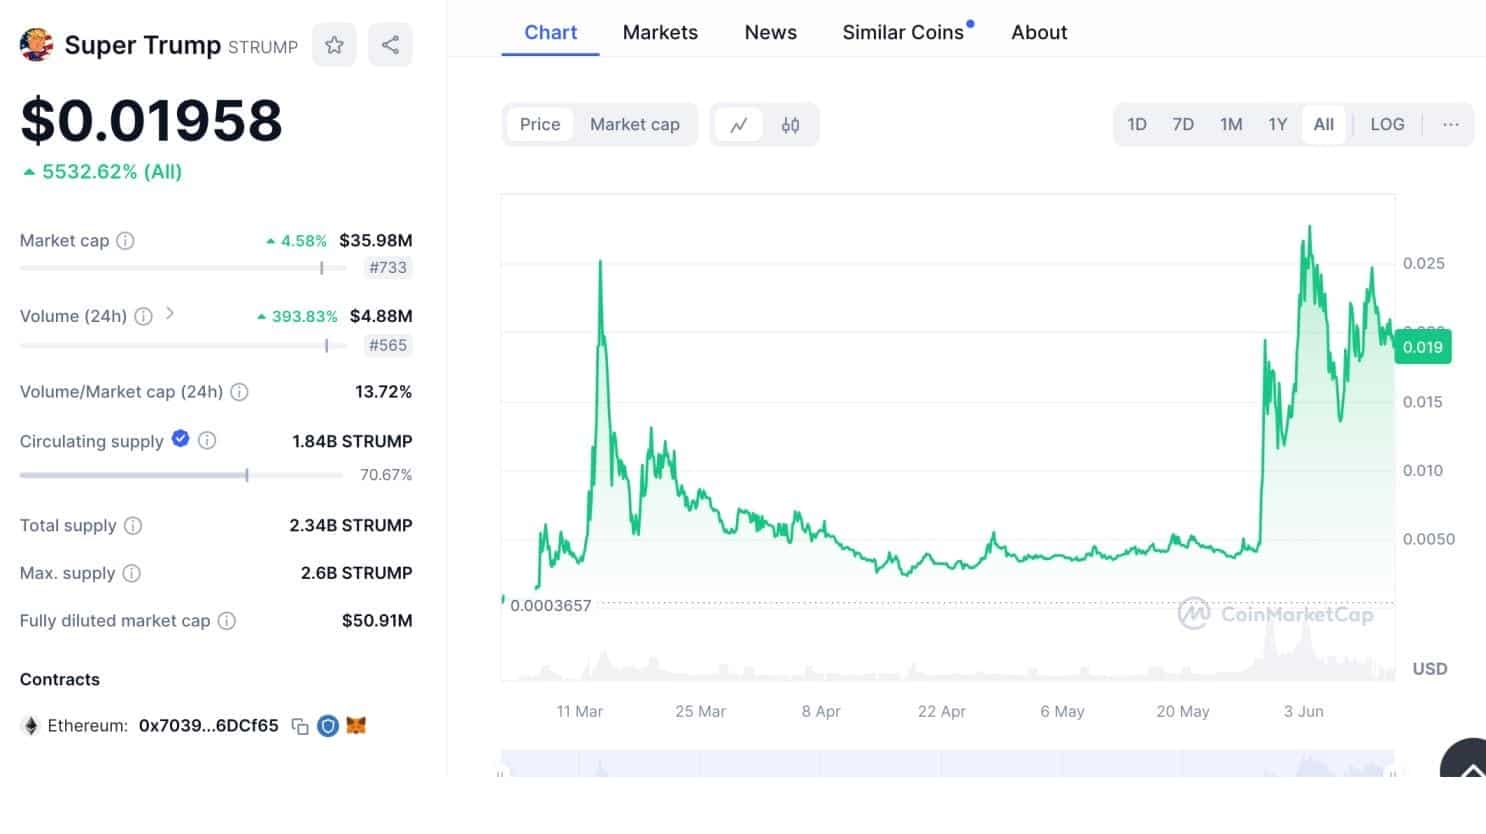Click the #565 volume rank badge
Viewport: 1486px width, 834px height.
[388, 345]
